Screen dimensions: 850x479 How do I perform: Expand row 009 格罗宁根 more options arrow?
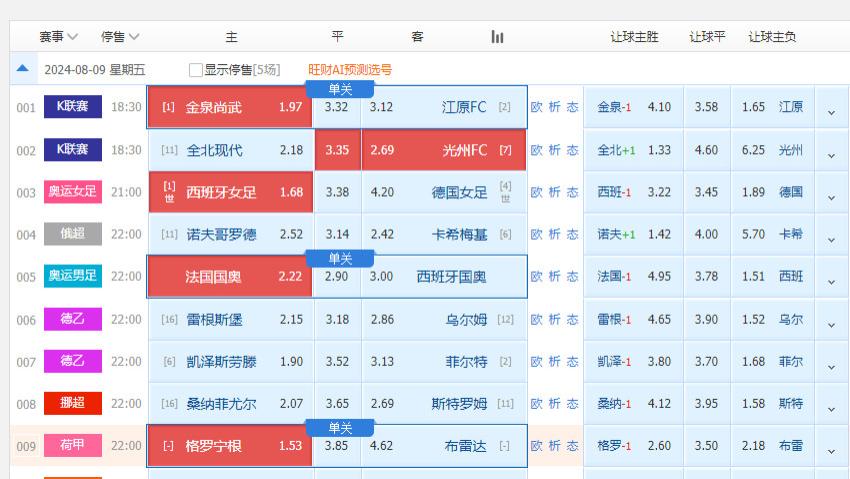pyautogui.click(x=831, y=451)
